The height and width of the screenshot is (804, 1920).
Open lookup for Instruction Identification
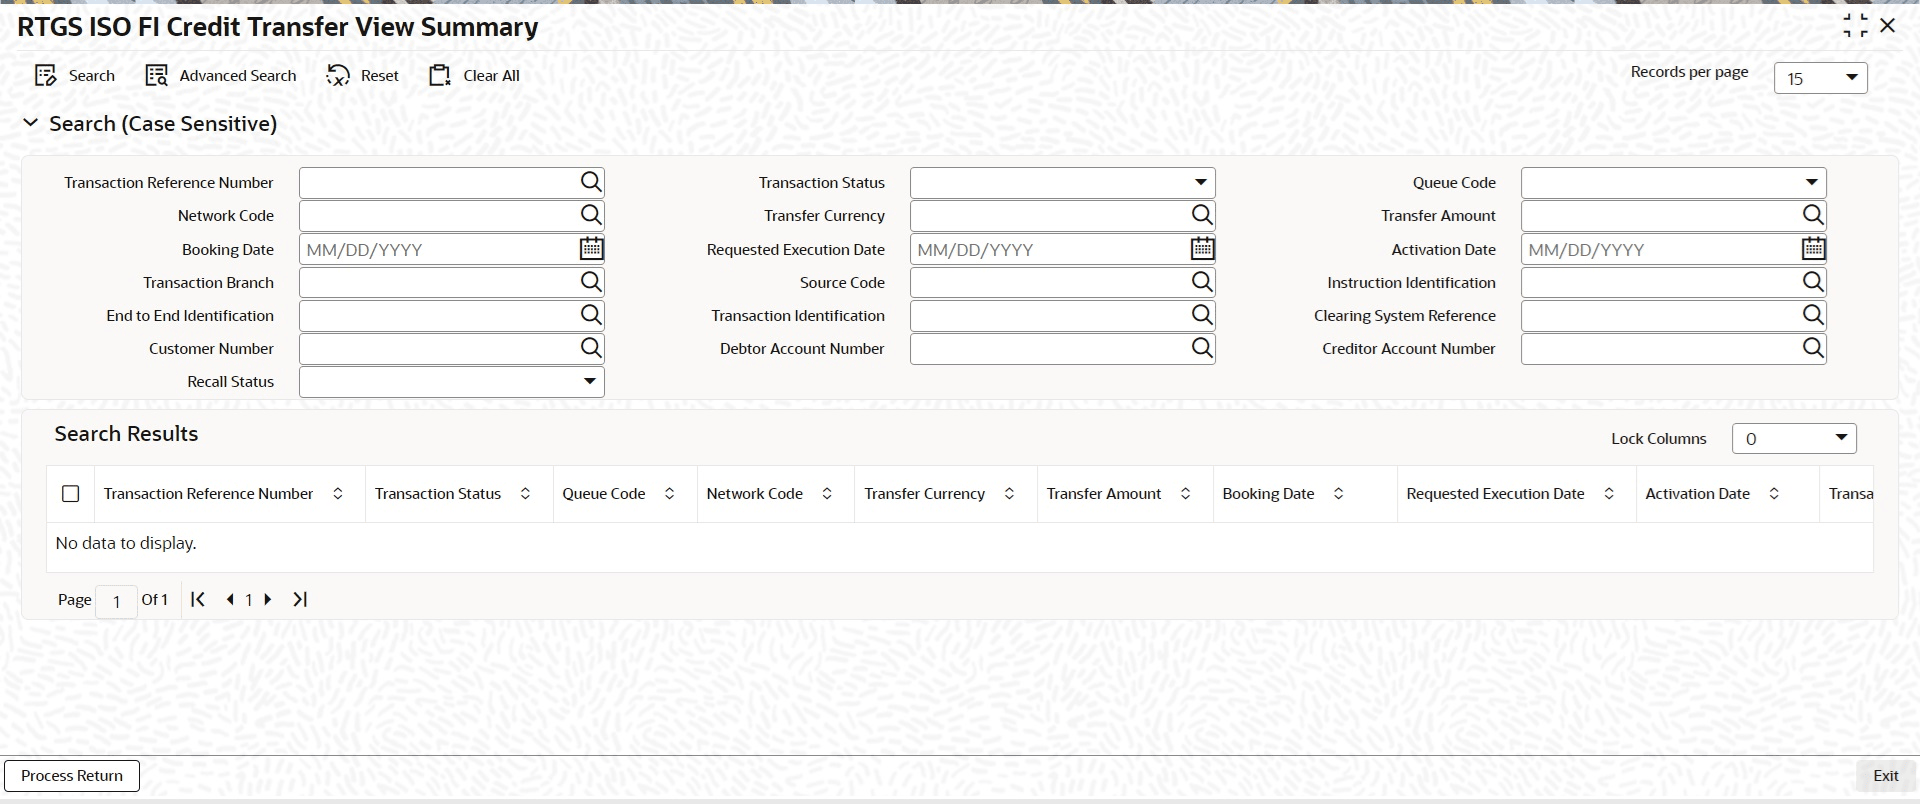click(x=1813, y=282)
